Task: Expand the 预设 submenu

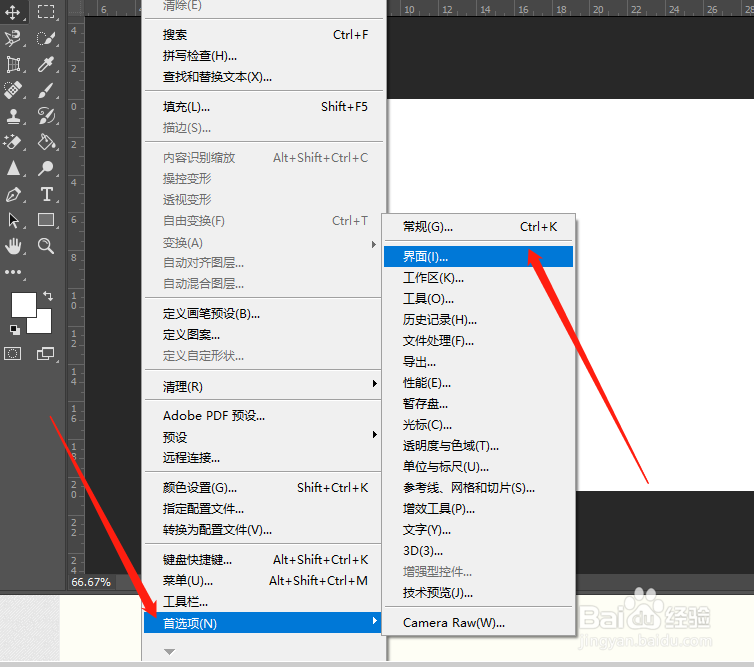Action: pos(263,437)
